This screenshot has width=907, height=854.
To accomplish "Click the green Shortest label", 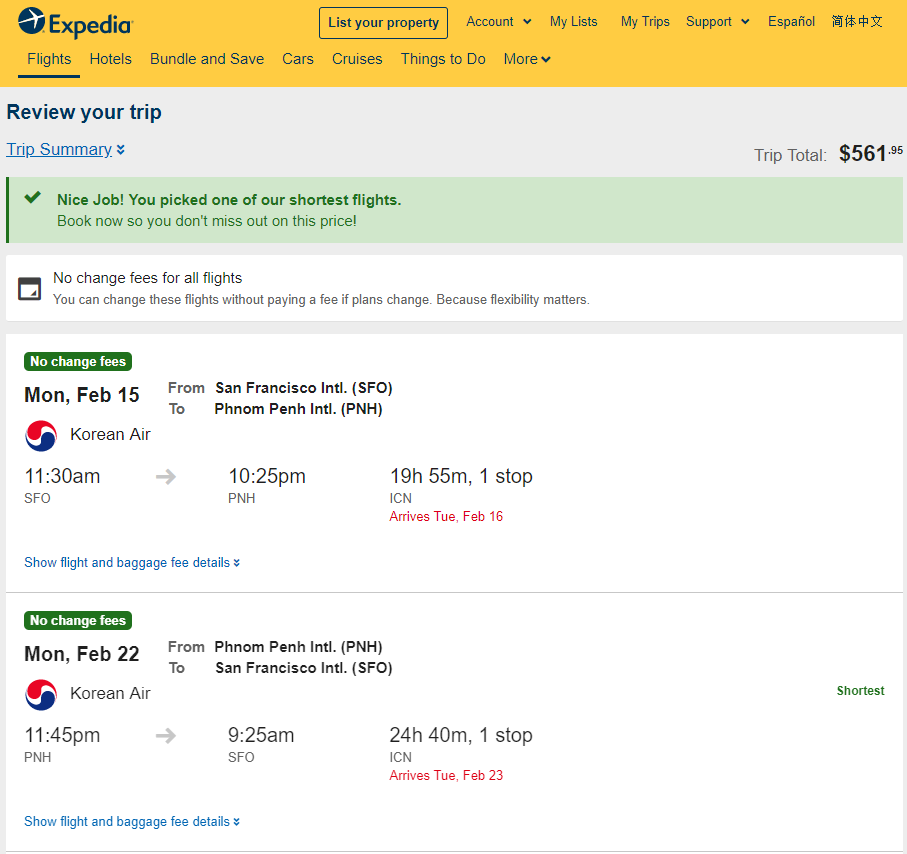I will pyautogui.click(x=860, y=691).
